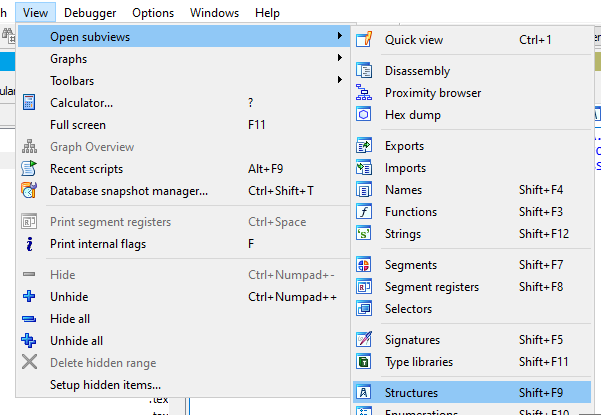The height and width of the screenshot is (415, 601).
Task: Click the Functions subview icon
Action: [364, 212]
